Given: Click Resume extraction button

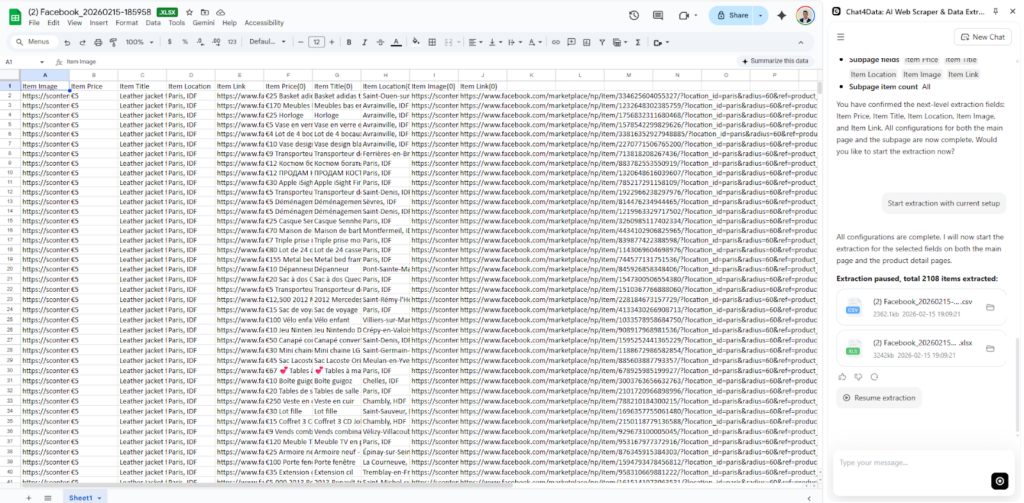Looking at the screenshot, I should point(879,397).
